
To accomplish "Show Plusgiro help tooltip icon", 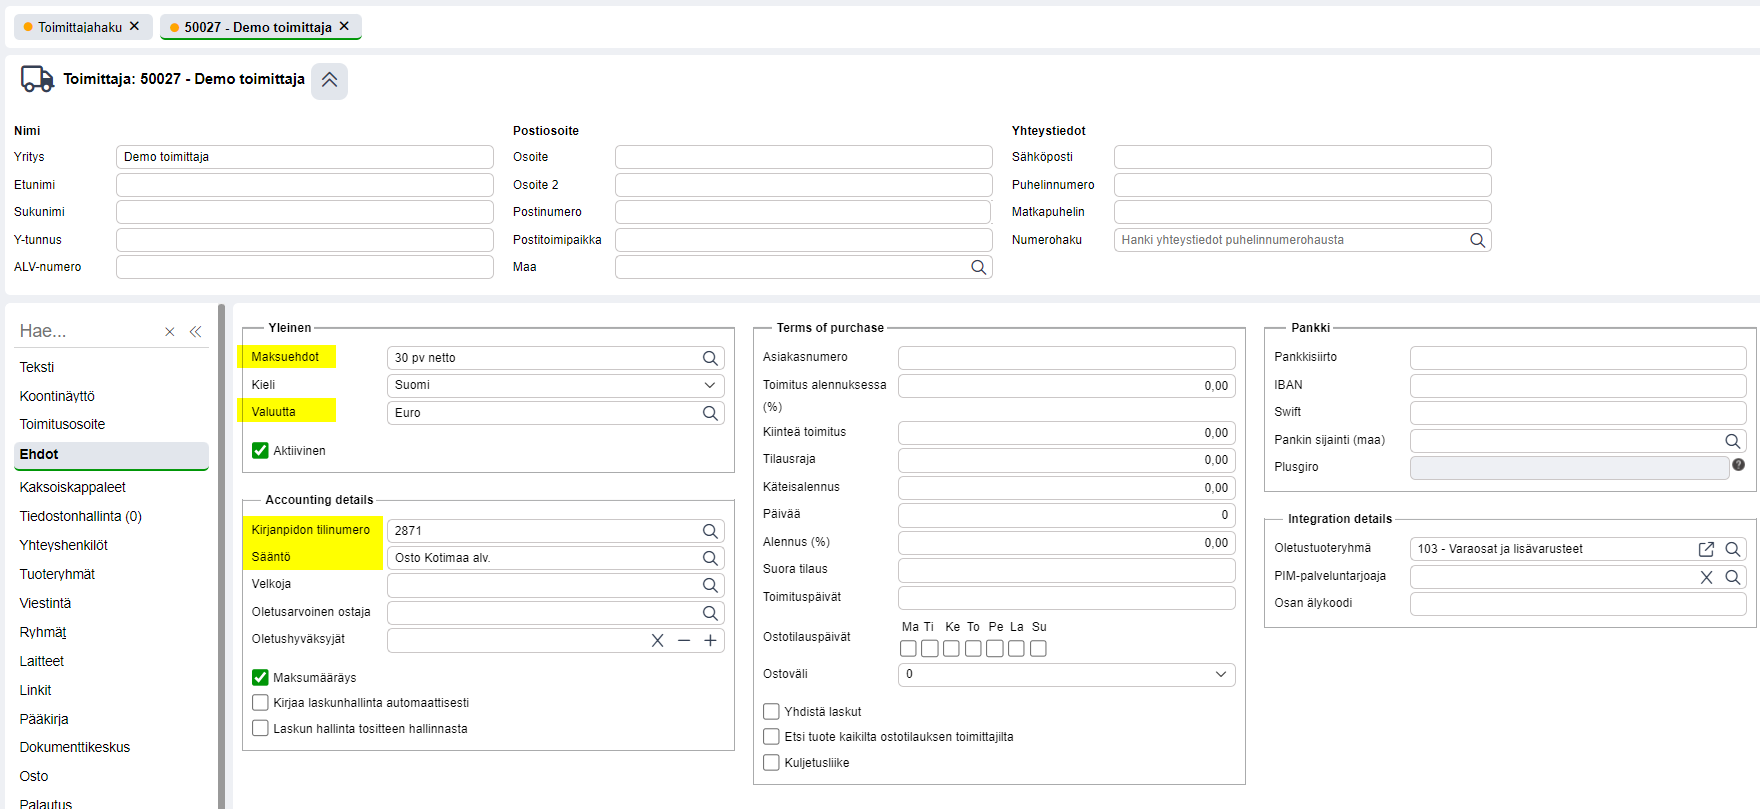I will point(1738,465).
